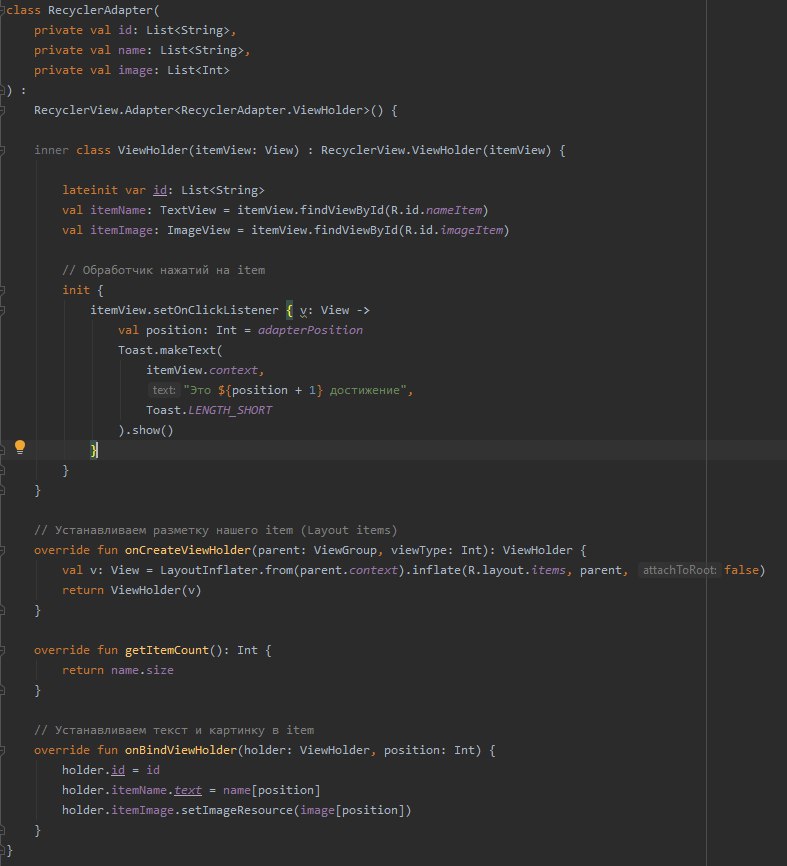787x866 pixels.
Task: Click 'RecyclerView.ViewHolder(itemView)' text
Action: [x=436, y=150]
